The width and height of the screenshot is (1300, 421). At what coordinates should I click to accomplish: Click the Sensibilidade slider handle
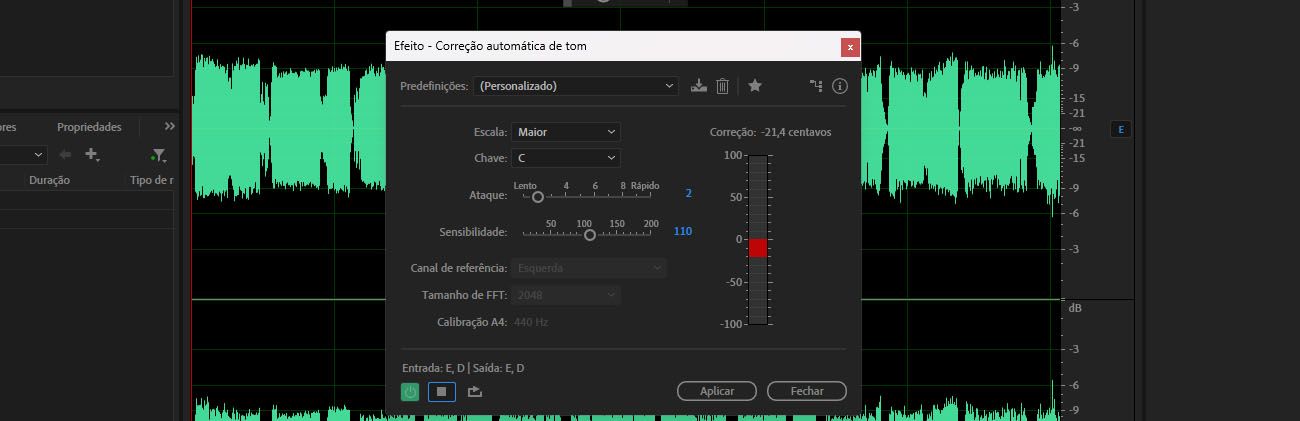590,235
